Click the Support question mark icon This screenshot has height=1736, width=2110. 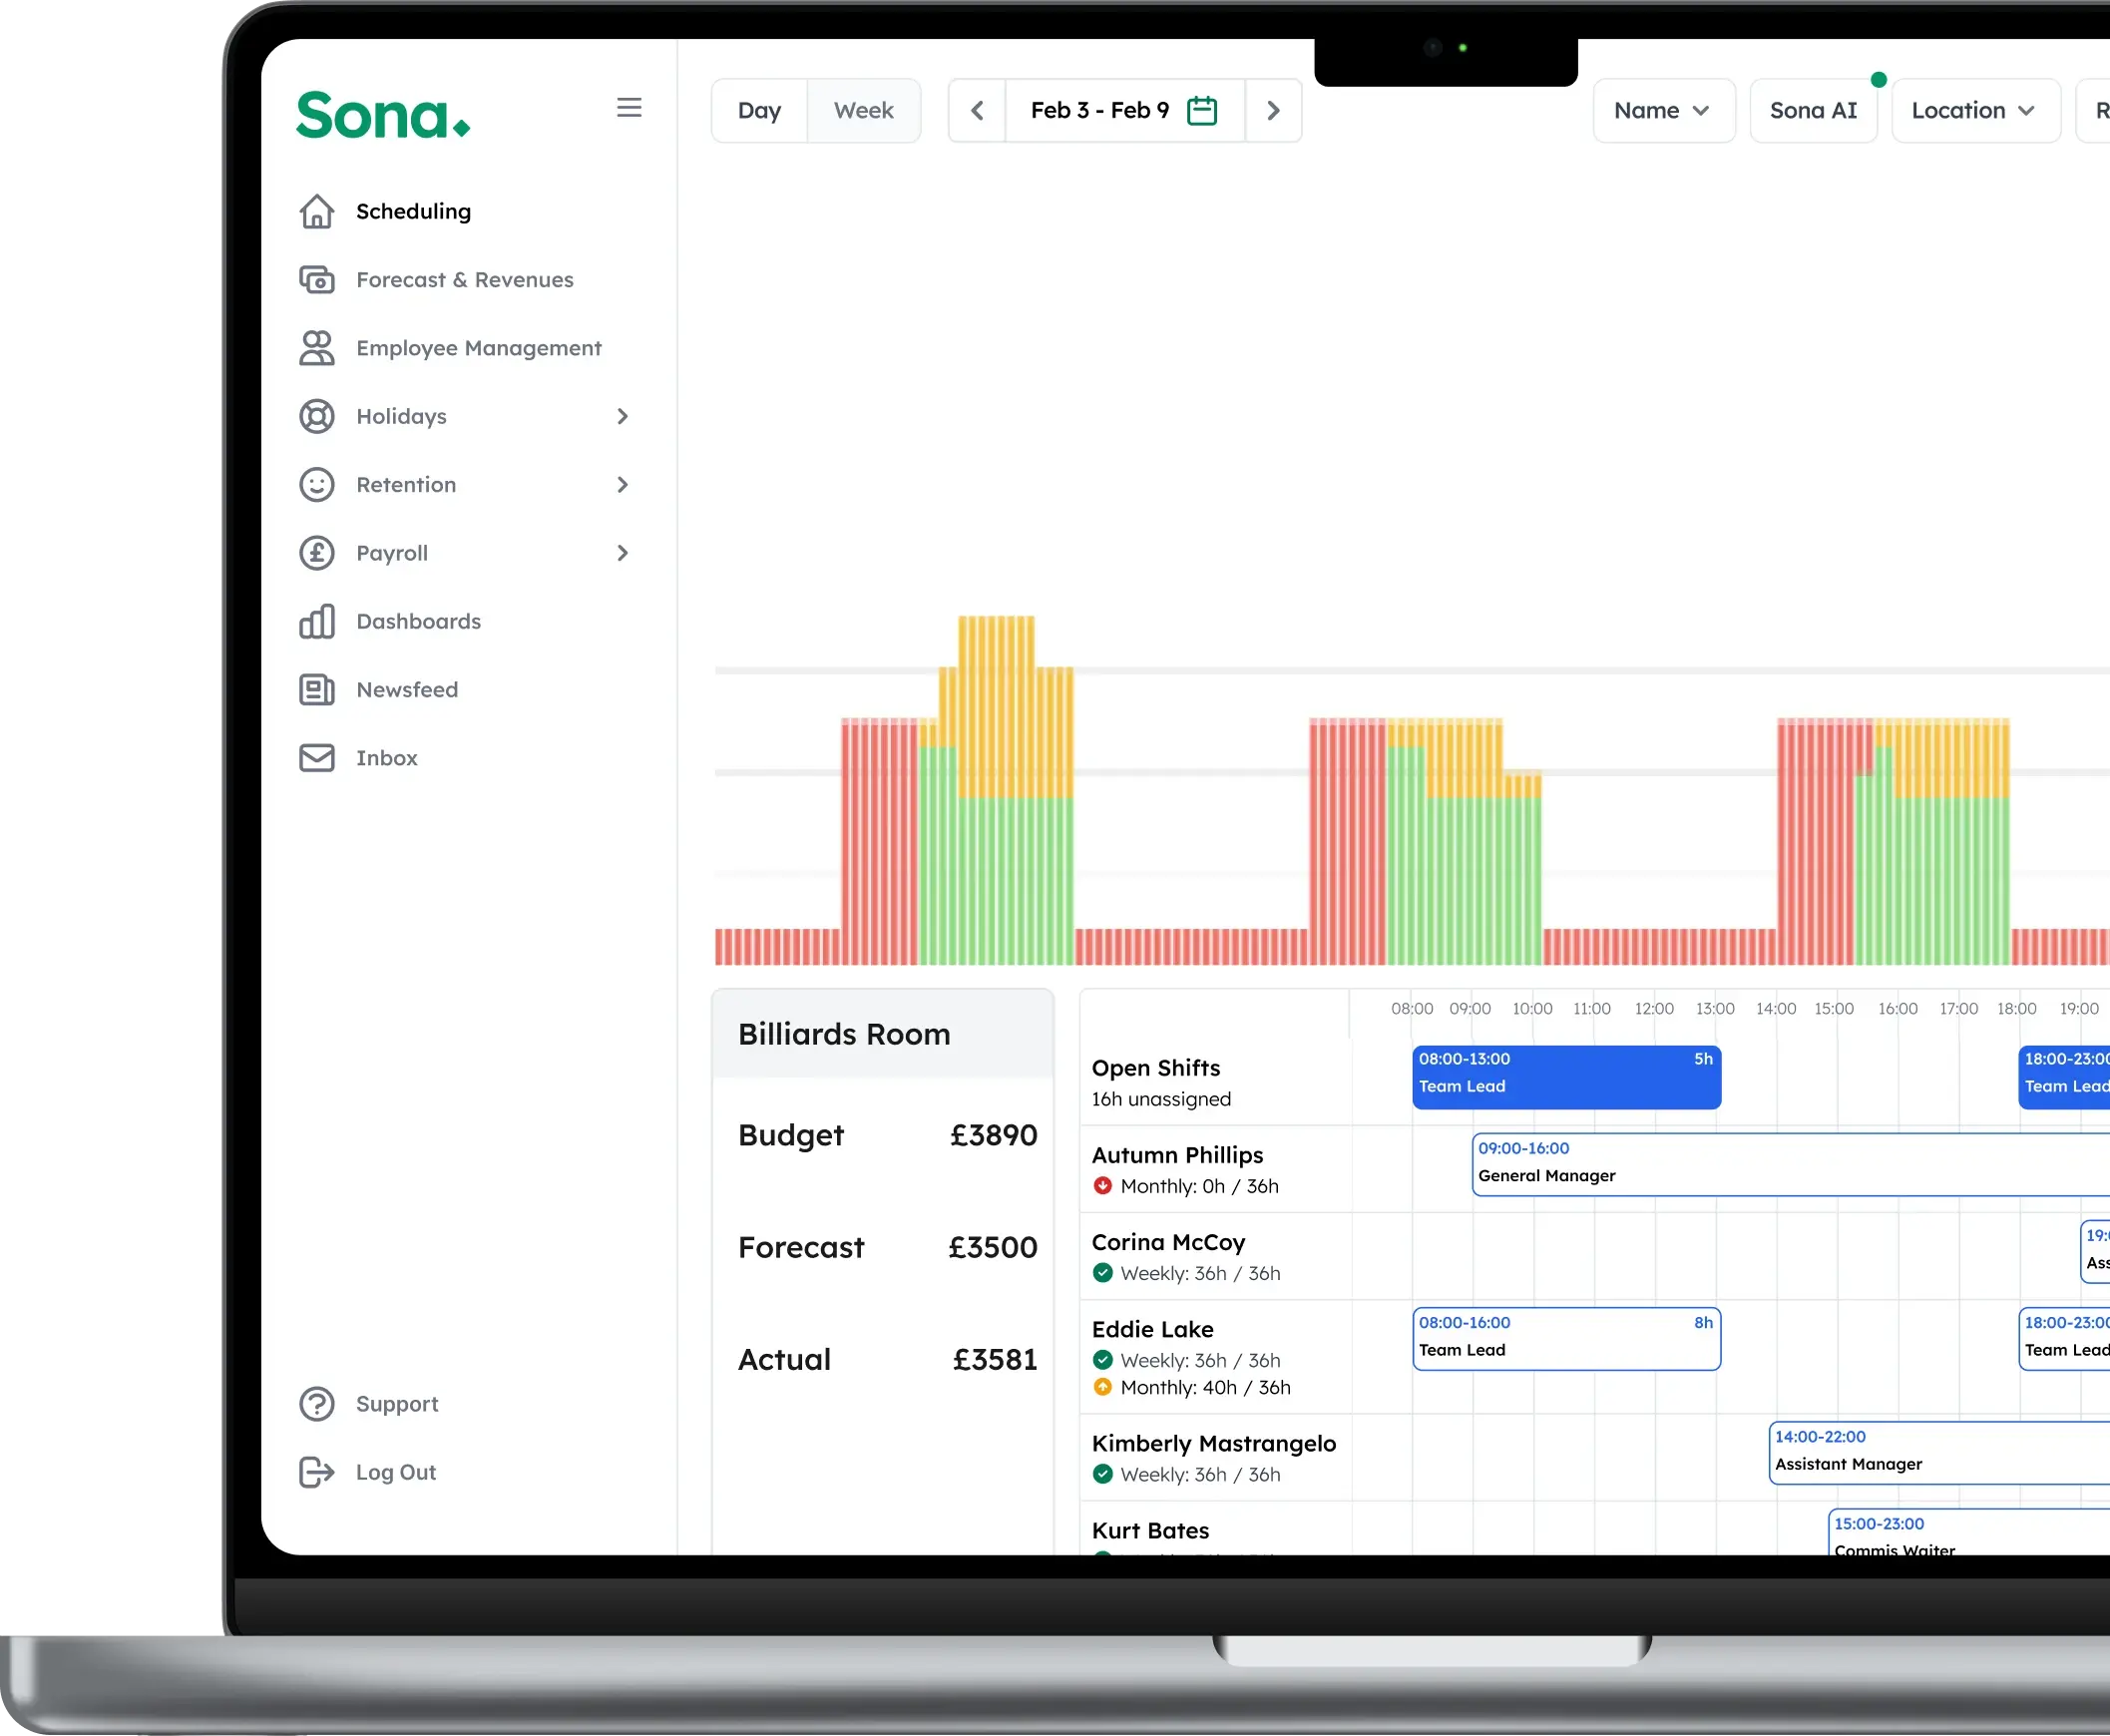tap(317, 1404)
